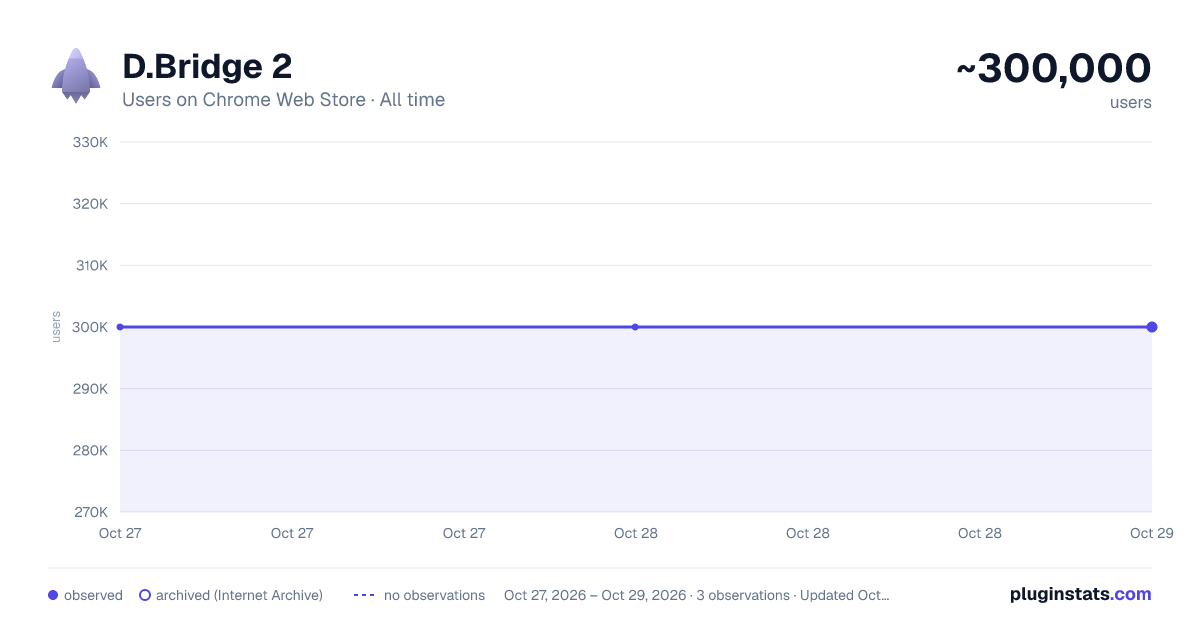Click the D.Bridge 2 rocket logo icon

click(x=76, y=76)
